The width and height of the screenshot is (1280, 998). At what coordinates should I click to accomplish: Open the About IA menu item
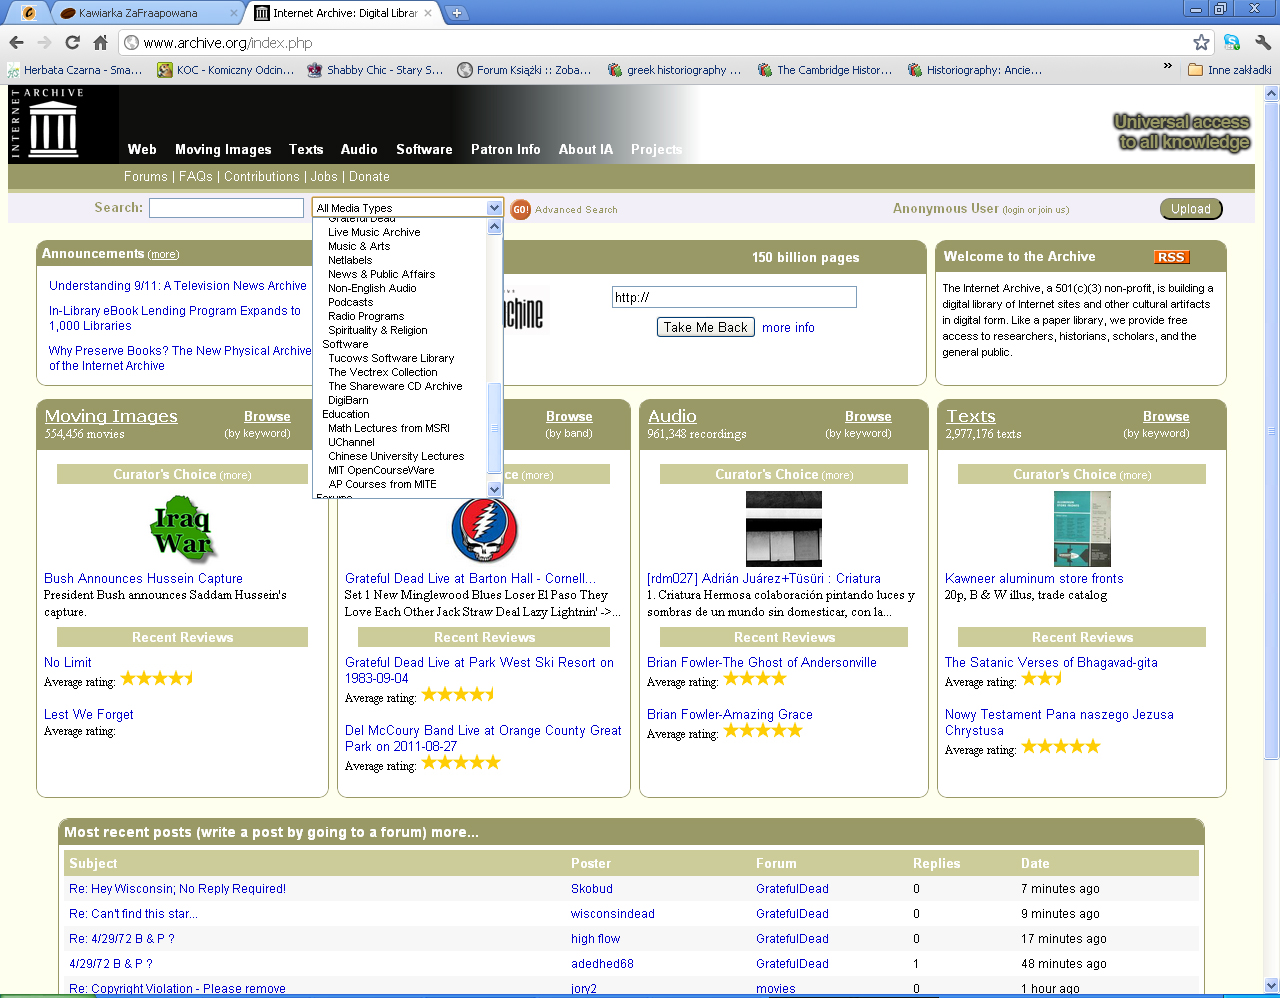point(585,149)
